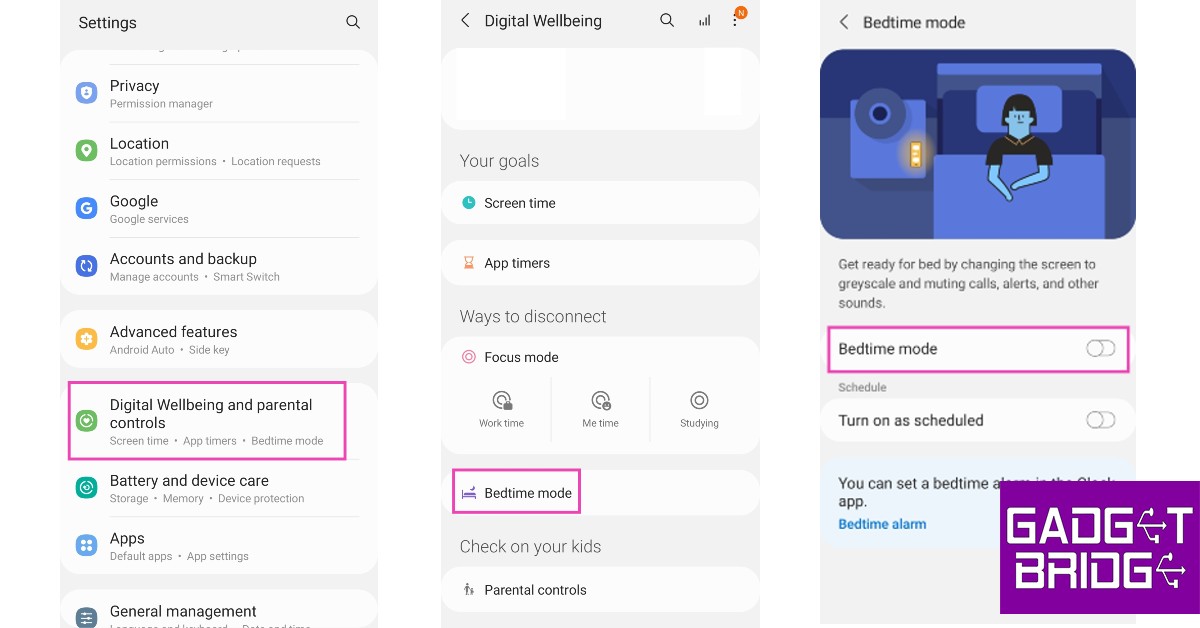Select the Work time focus icon
Viewport: 1200px width, 628px height.
(x=501, y=399)
